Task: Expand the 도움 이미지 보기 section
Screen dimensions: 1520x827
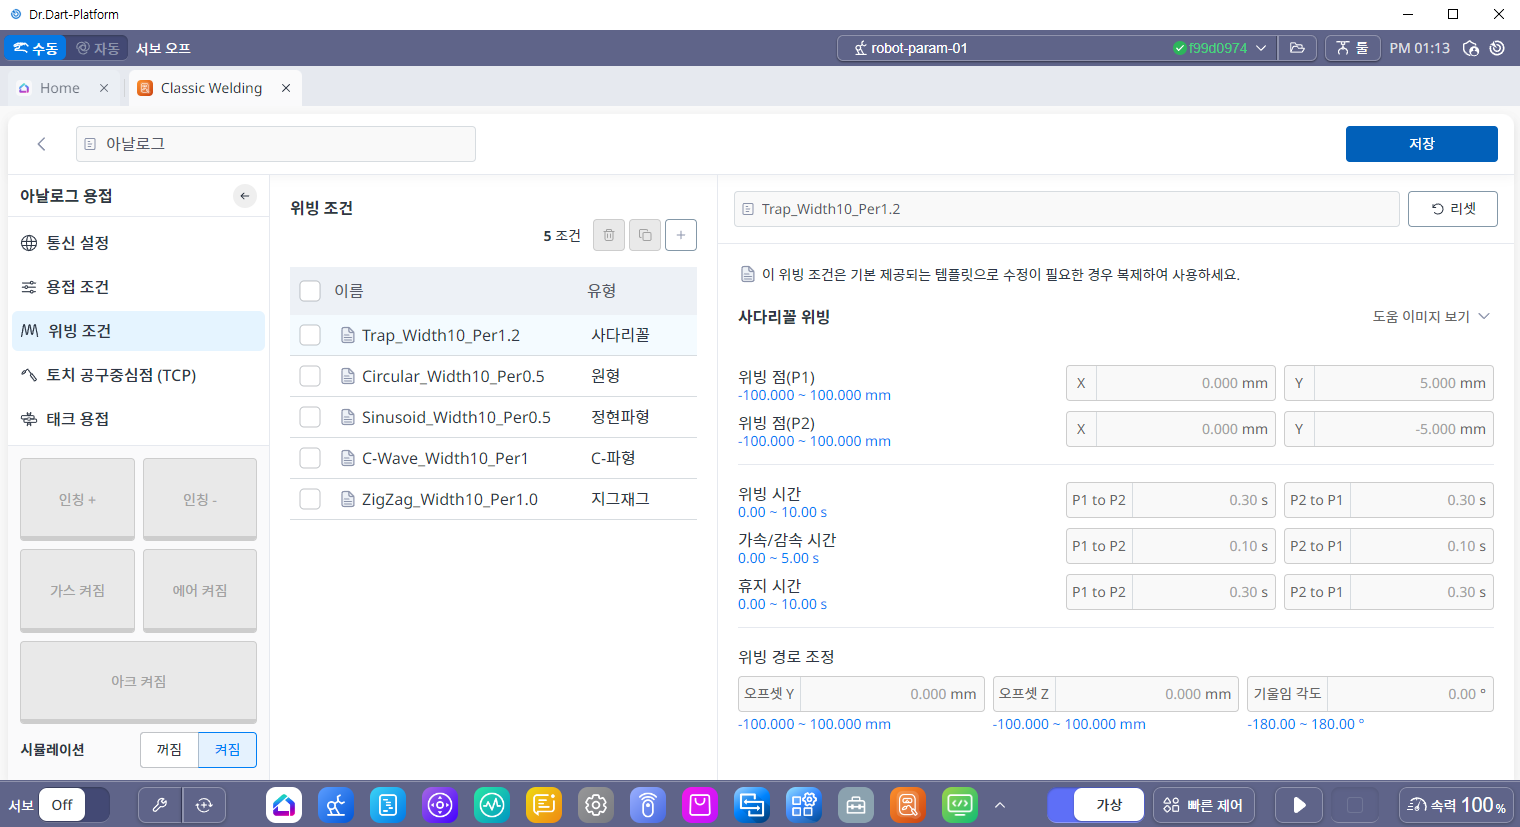Action: point(1430,317)
